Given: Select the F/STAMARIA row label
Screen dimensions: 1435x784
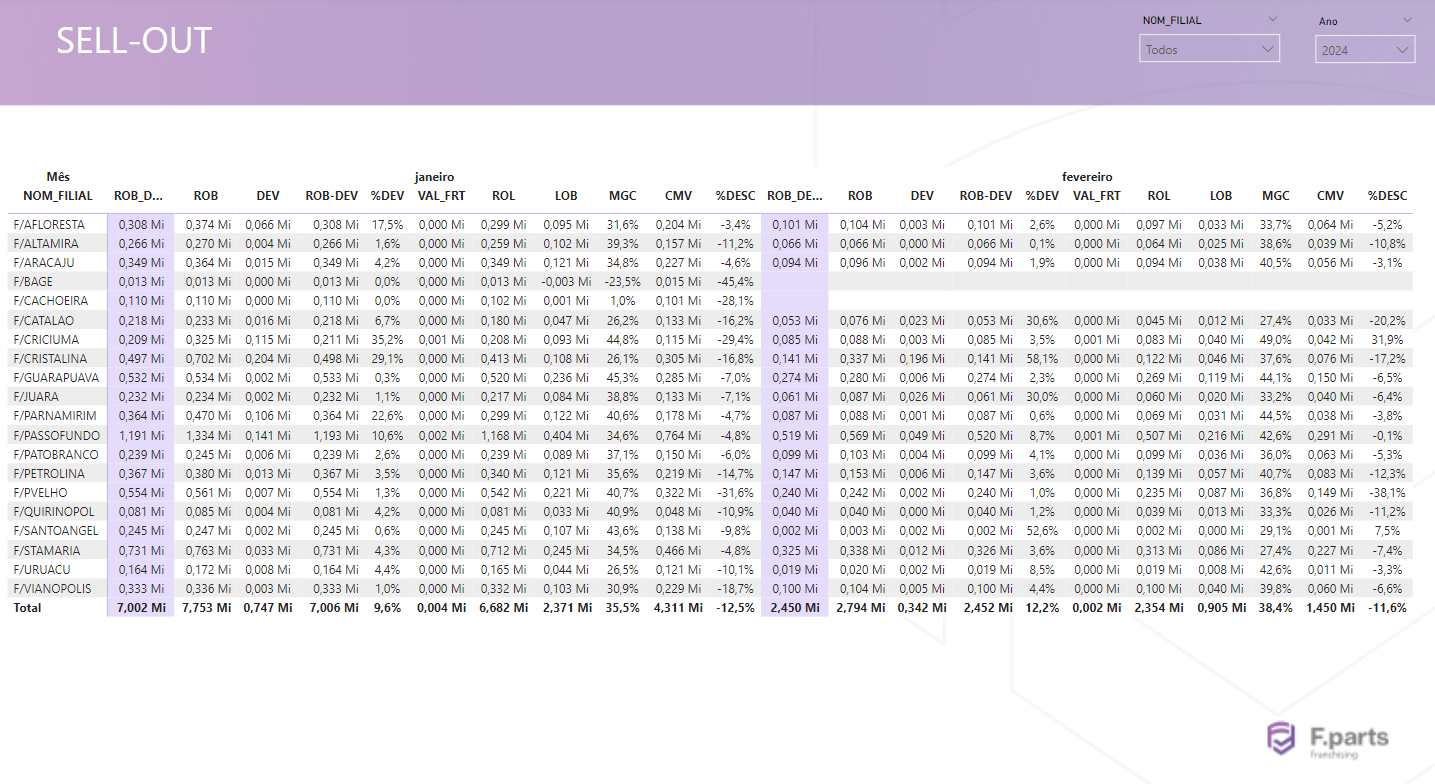Looking at the screenshot, I should [x=48, y=551].
